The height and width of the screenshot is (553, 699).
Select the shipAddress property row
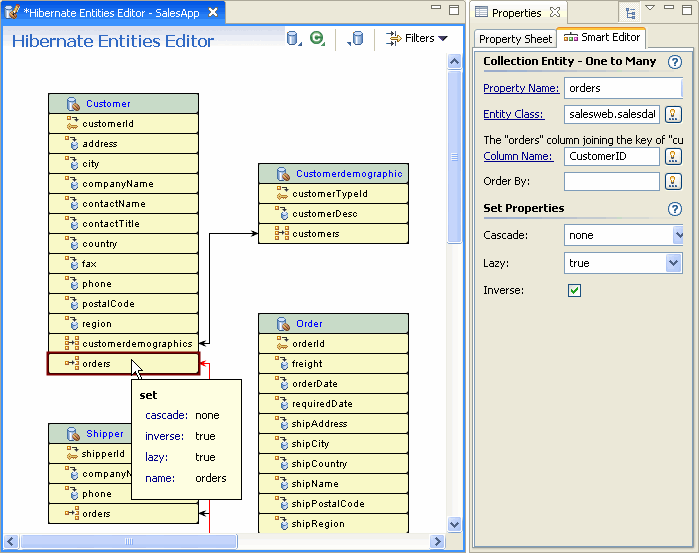pos(333,424)
